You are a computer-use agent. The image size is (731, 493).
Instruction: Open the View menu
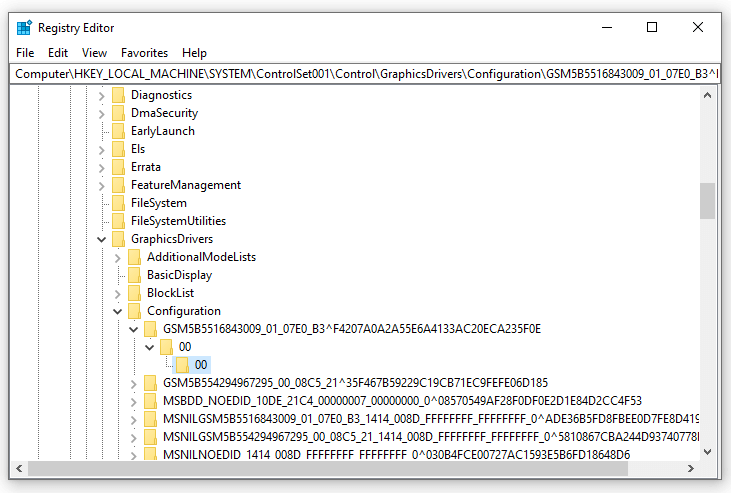click(x=94, y=53)
